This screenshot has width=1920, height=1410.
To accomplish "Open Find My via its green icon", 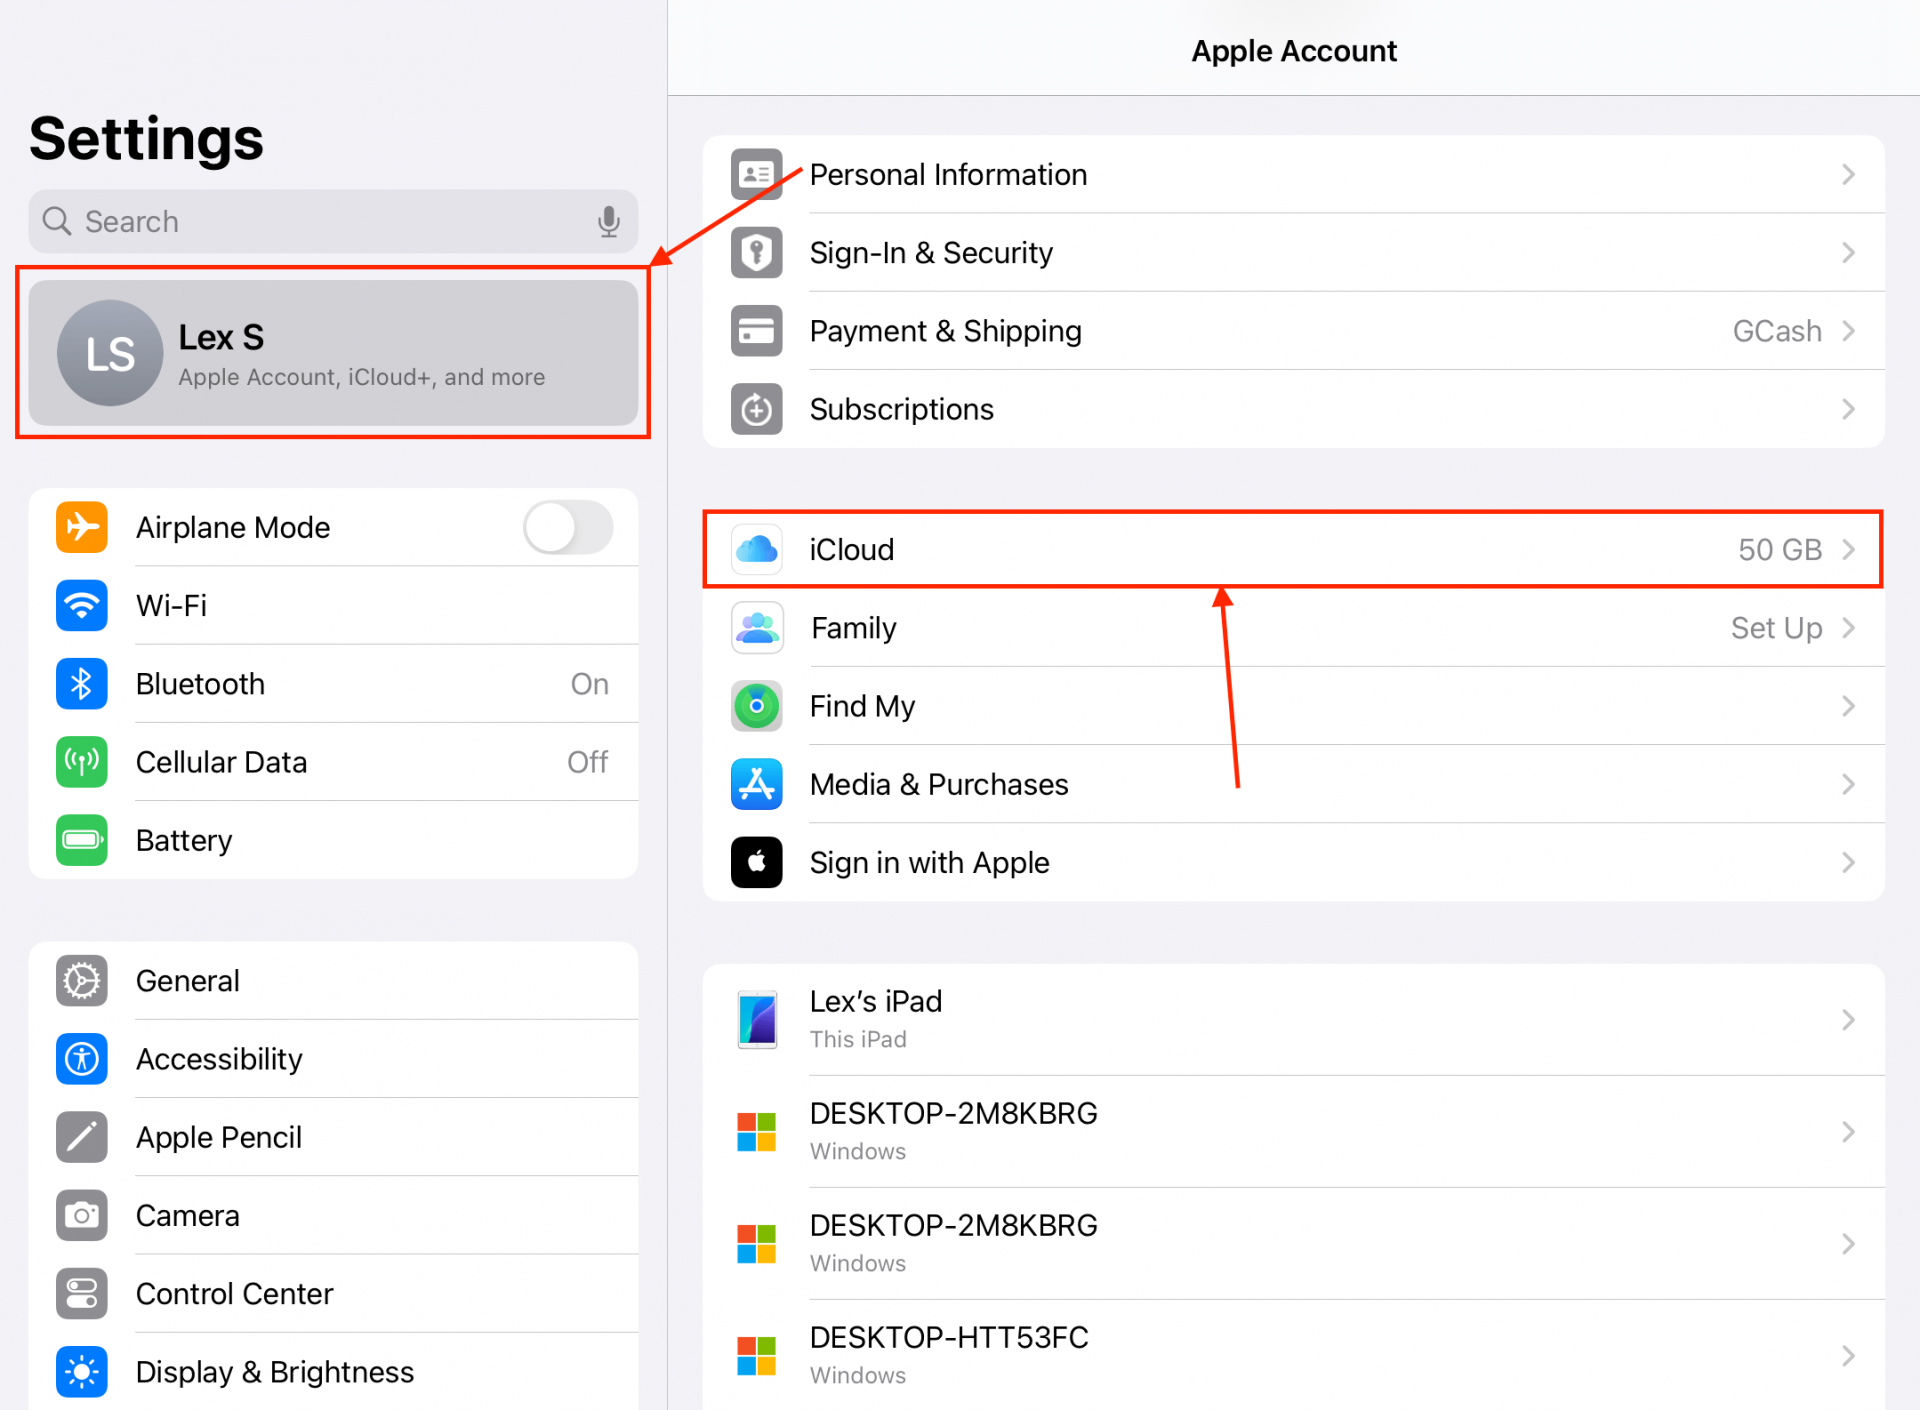I will point(757,706).
